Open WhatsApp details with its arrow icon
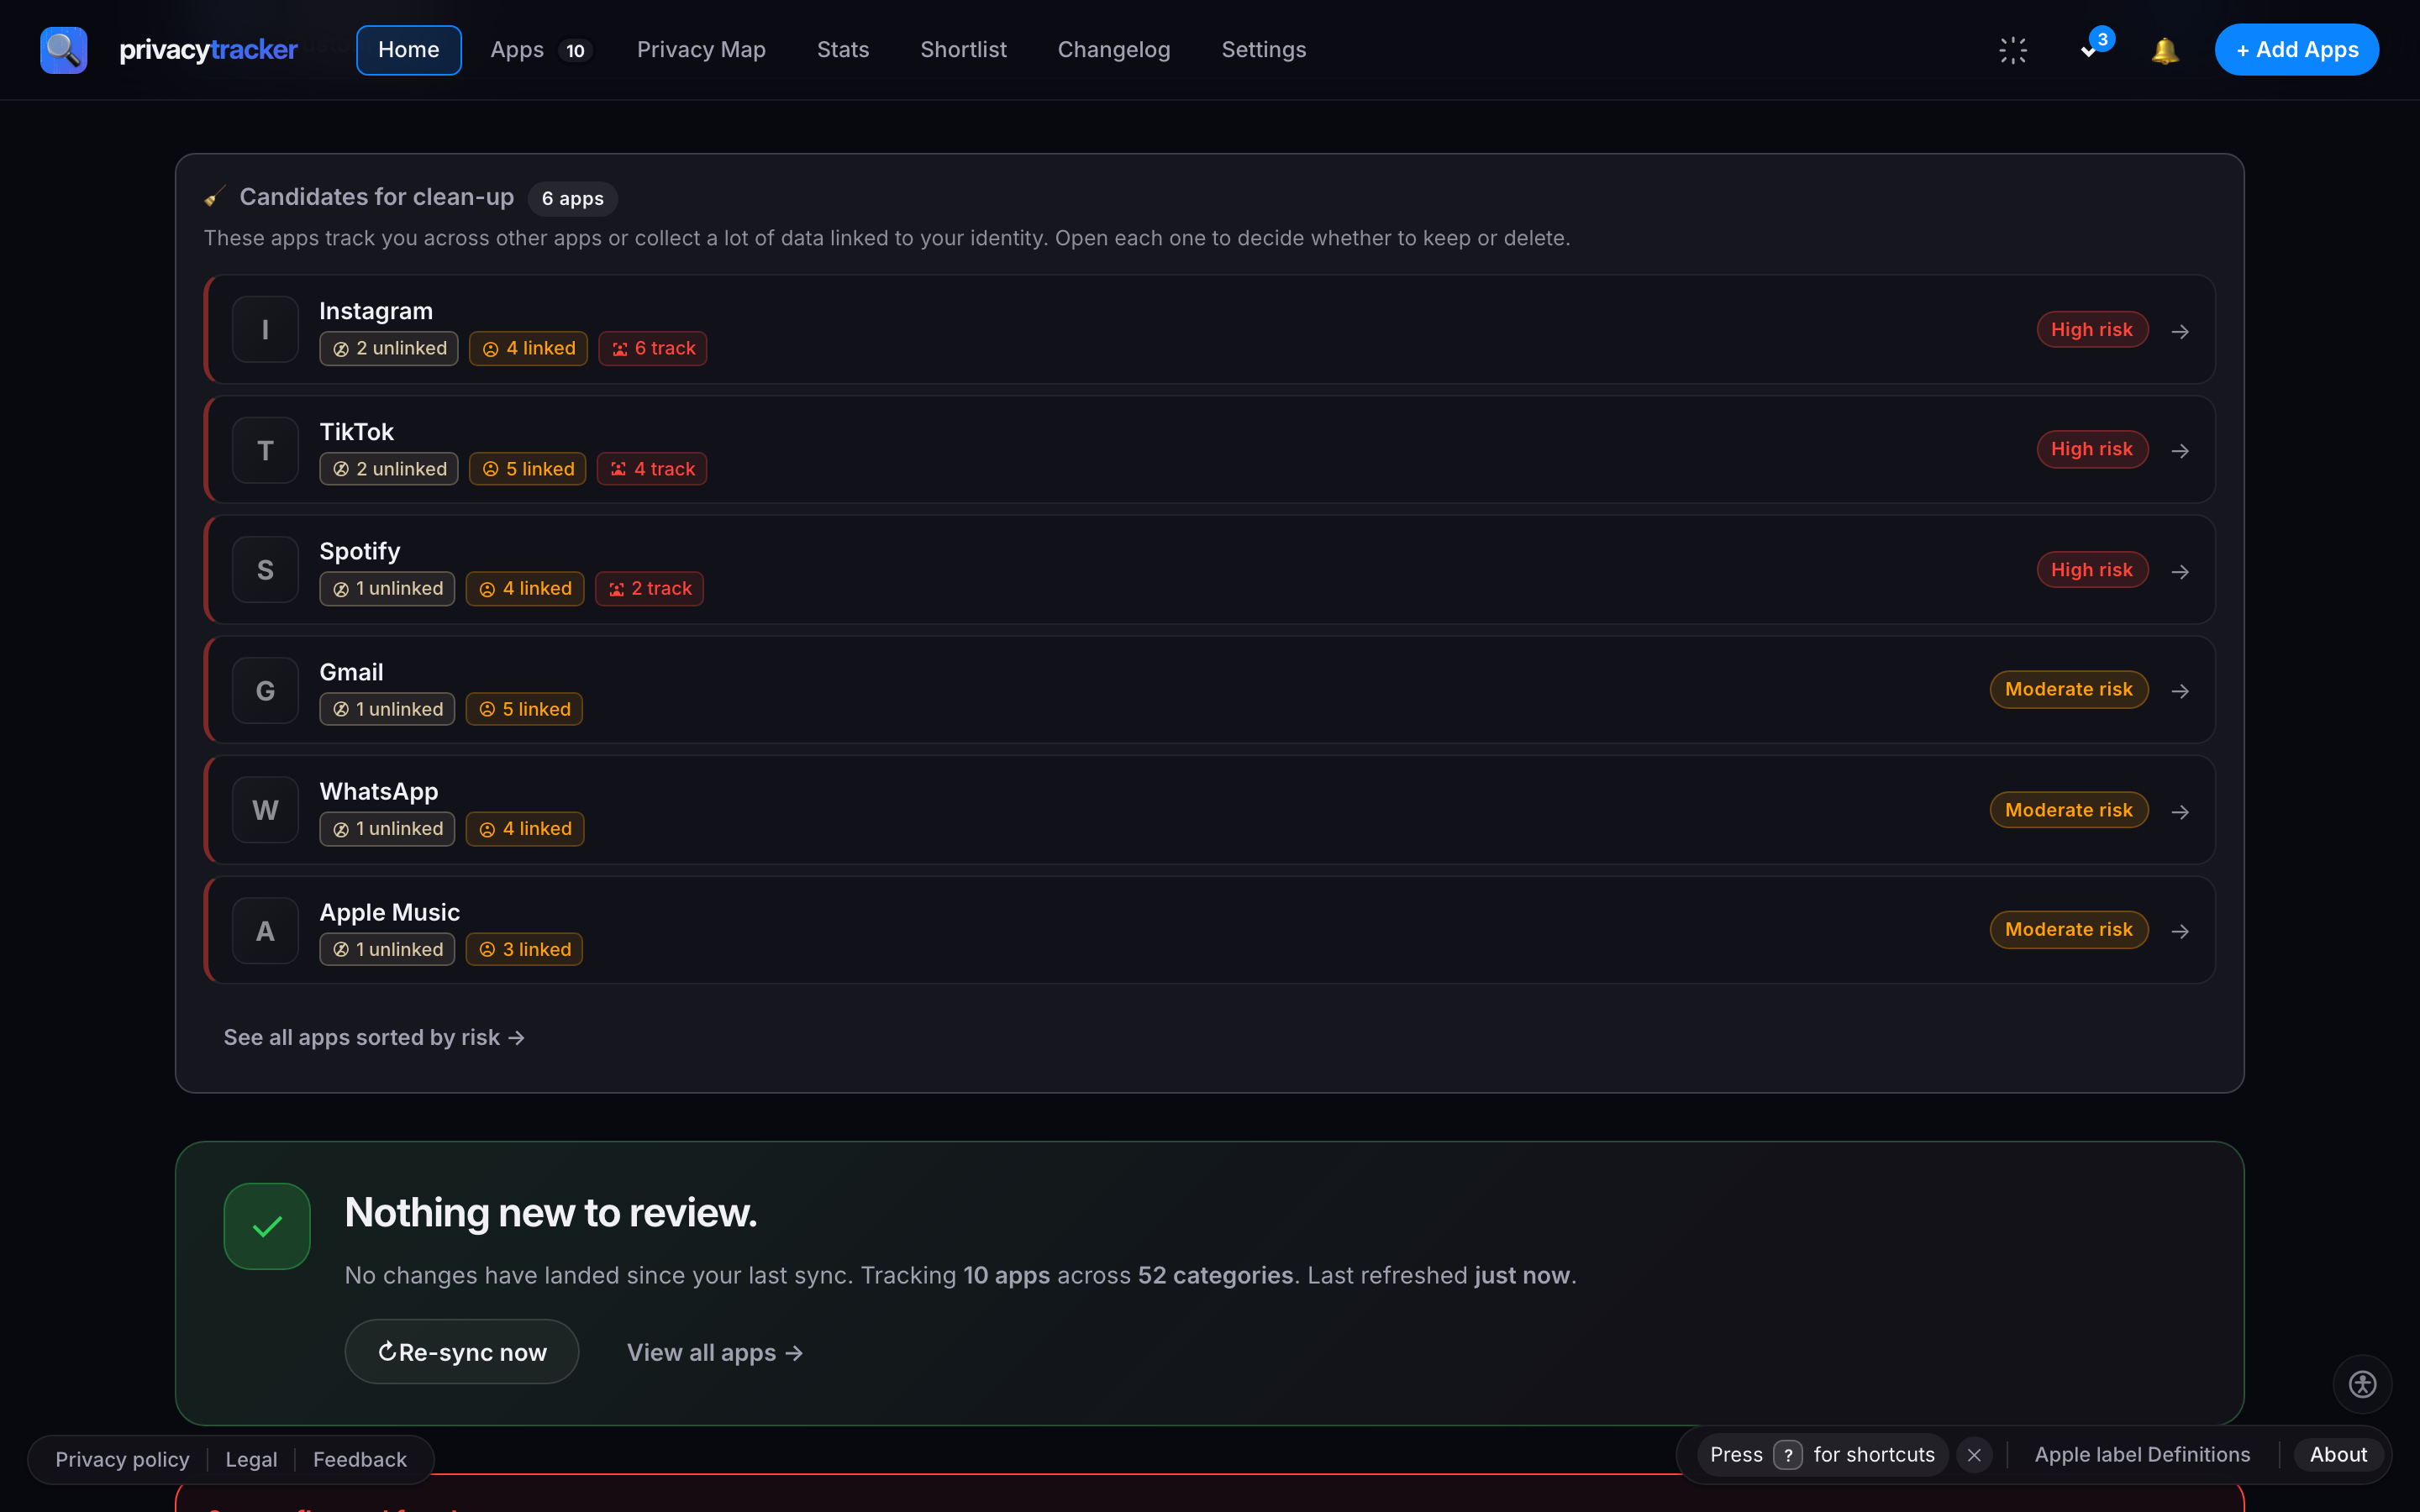This screenshot has height=1512, width=2420. coord(2180,811)
